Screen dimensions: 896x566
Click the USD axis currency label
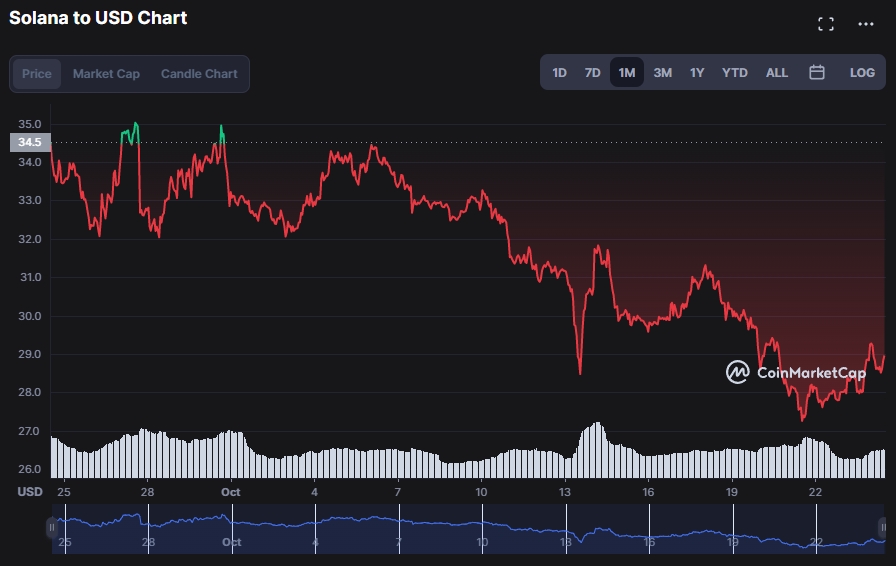(x=30, y=492)
